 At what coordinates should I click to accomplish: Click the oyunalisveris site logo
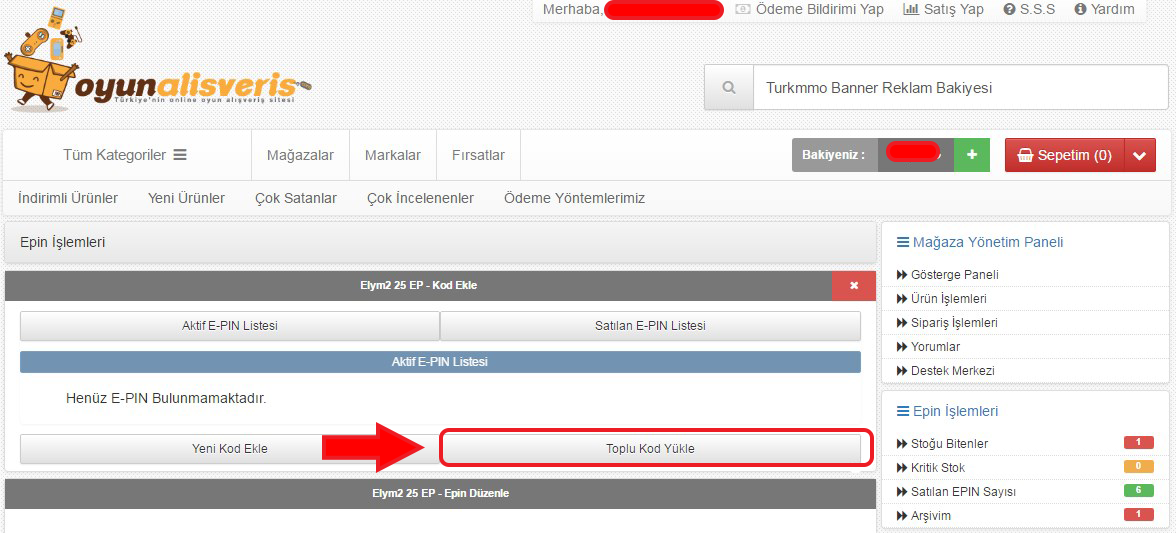pyautogui.click(x=158, y=62)
